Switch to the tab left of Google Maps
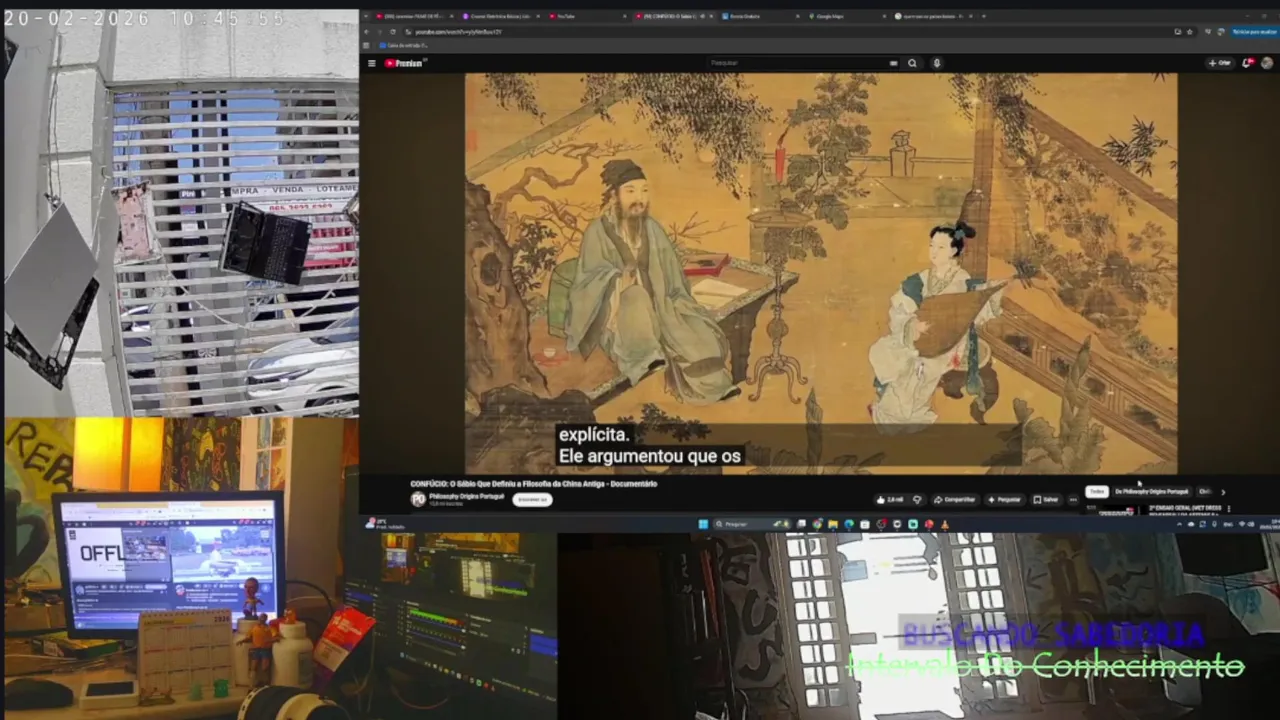 point(760,16)
